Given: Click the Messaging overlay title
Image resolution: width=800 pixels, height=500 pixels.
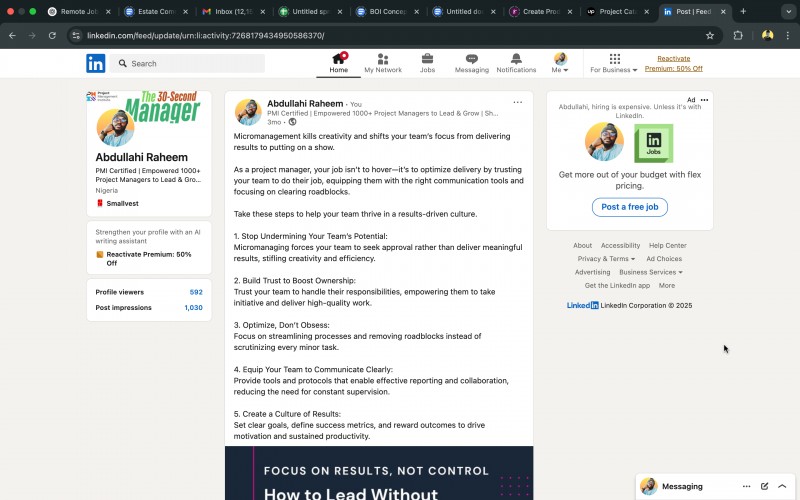Looking at the screenshot, I should click(x=682, y=486).
